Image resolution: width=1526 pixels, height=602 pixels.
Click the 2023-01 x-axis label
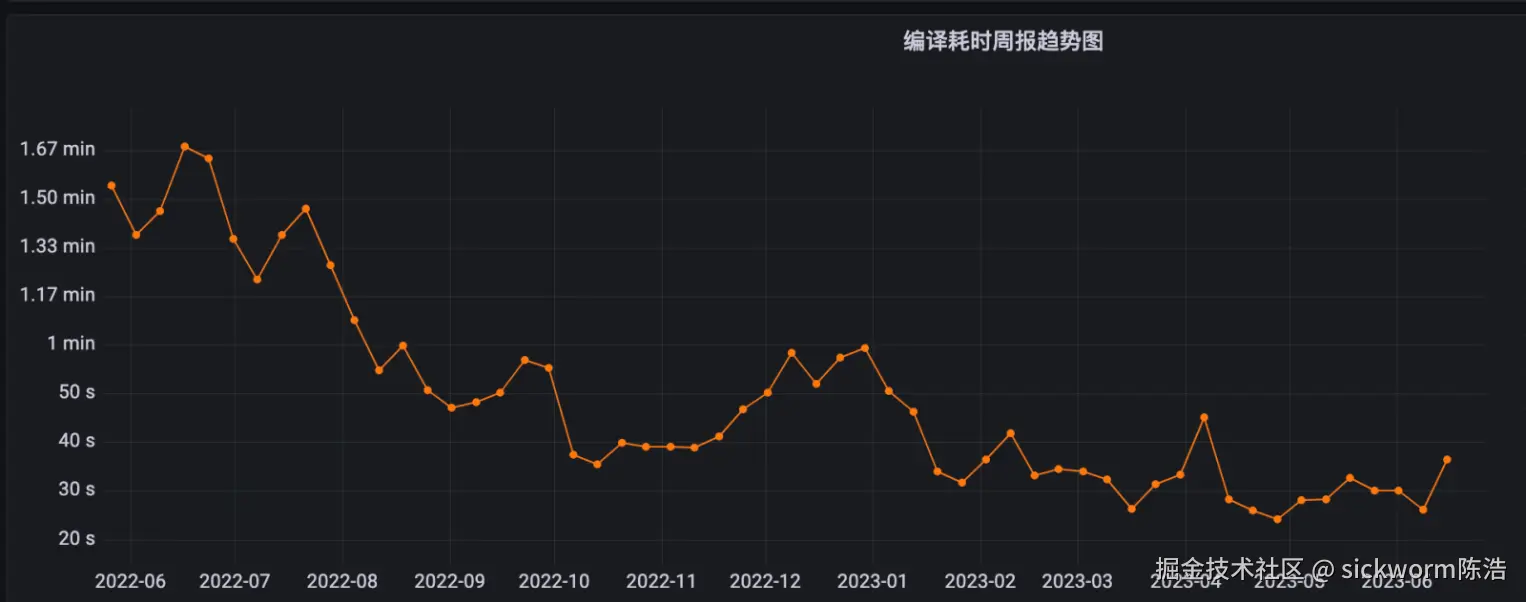(x=872, y=581)
